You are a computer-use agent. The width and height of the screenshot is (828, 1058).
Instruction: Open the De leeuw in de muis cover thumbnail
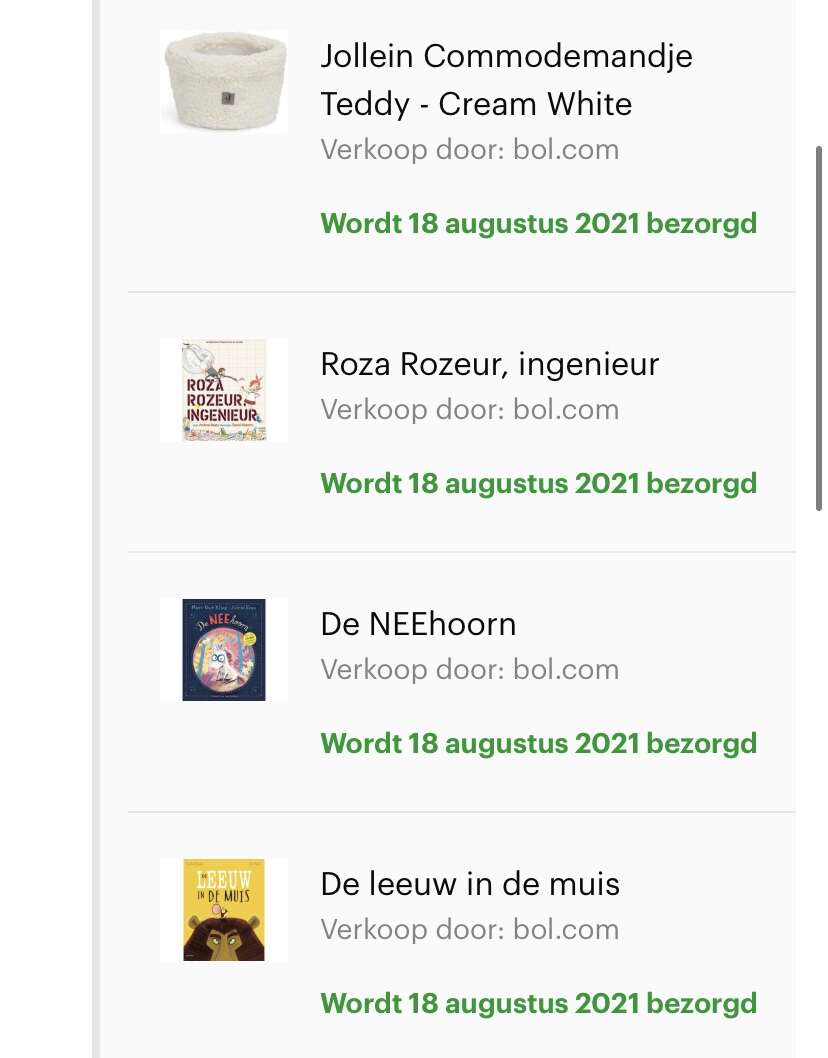click(224, 910)
